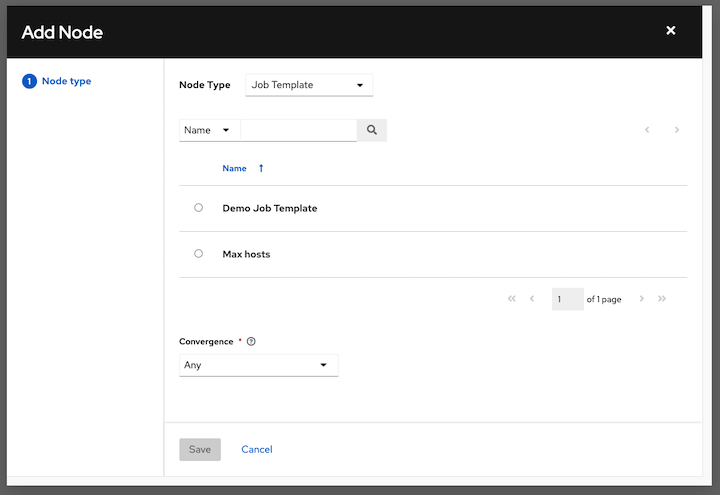The height and width of the screenshot is (495, 720).
Task: Select the Demo Job Template radio button
Action: point(198,208)
